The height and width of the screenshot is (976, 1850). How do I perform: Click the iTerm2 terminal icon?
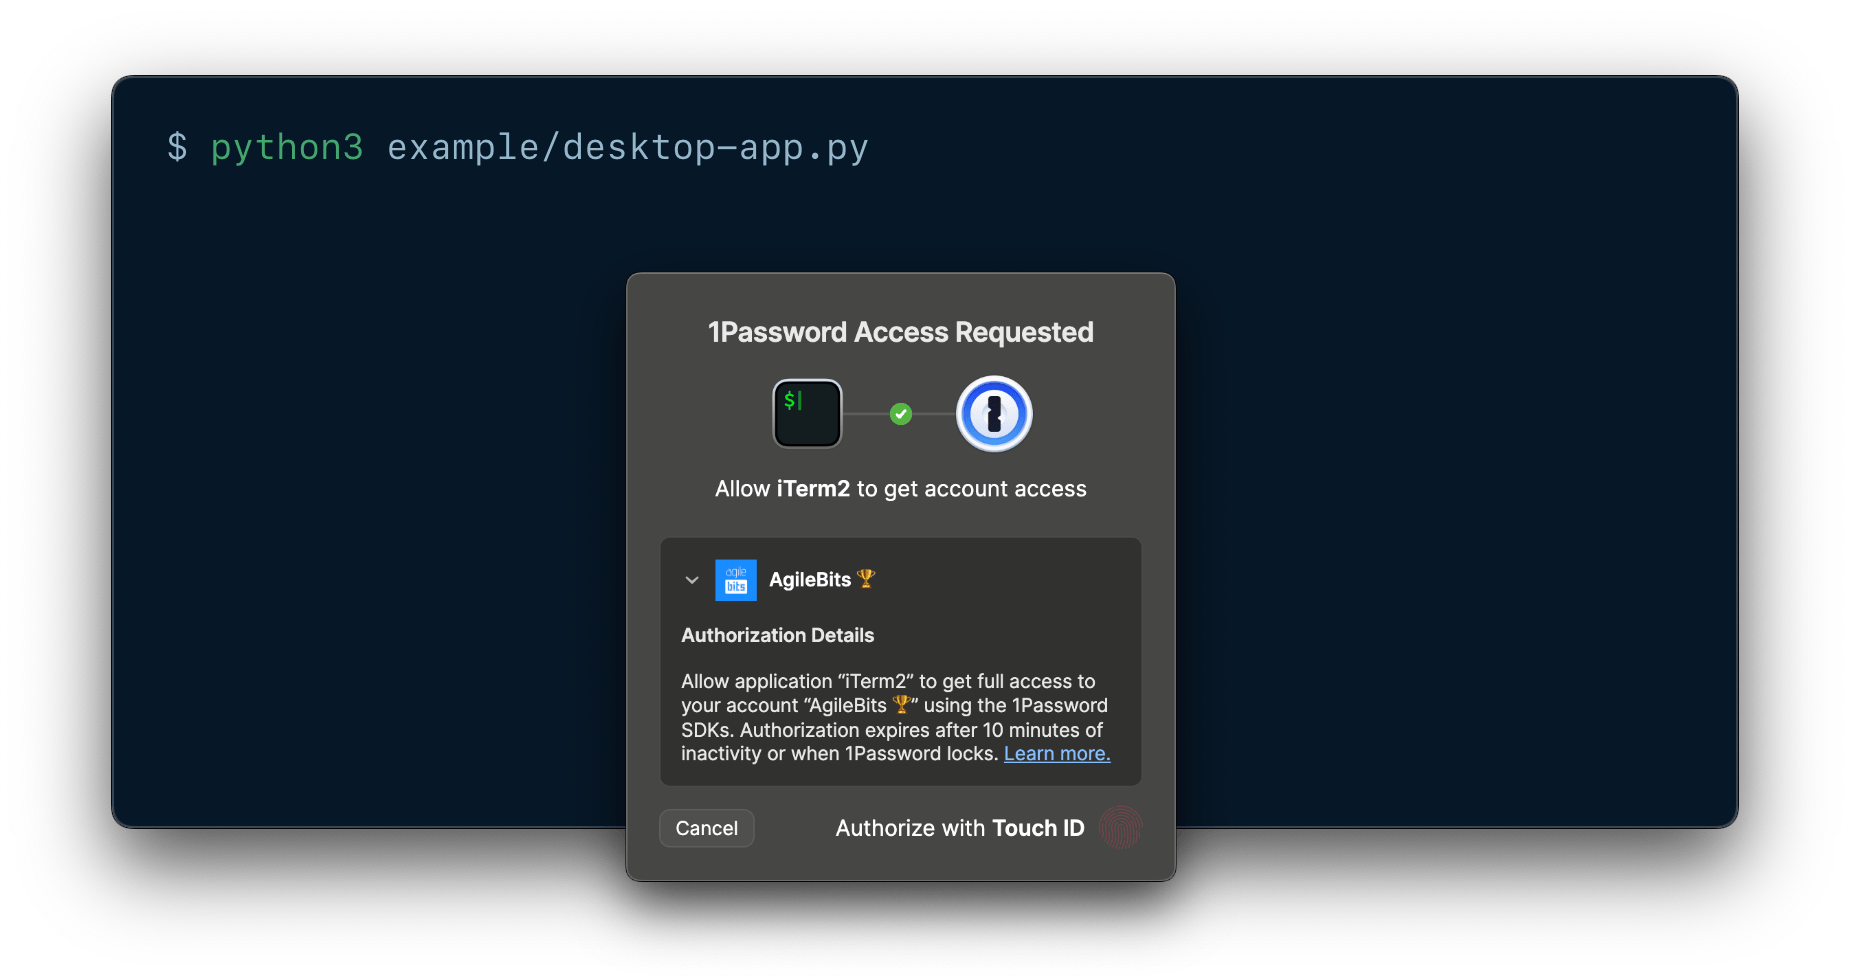pos(807,413)
